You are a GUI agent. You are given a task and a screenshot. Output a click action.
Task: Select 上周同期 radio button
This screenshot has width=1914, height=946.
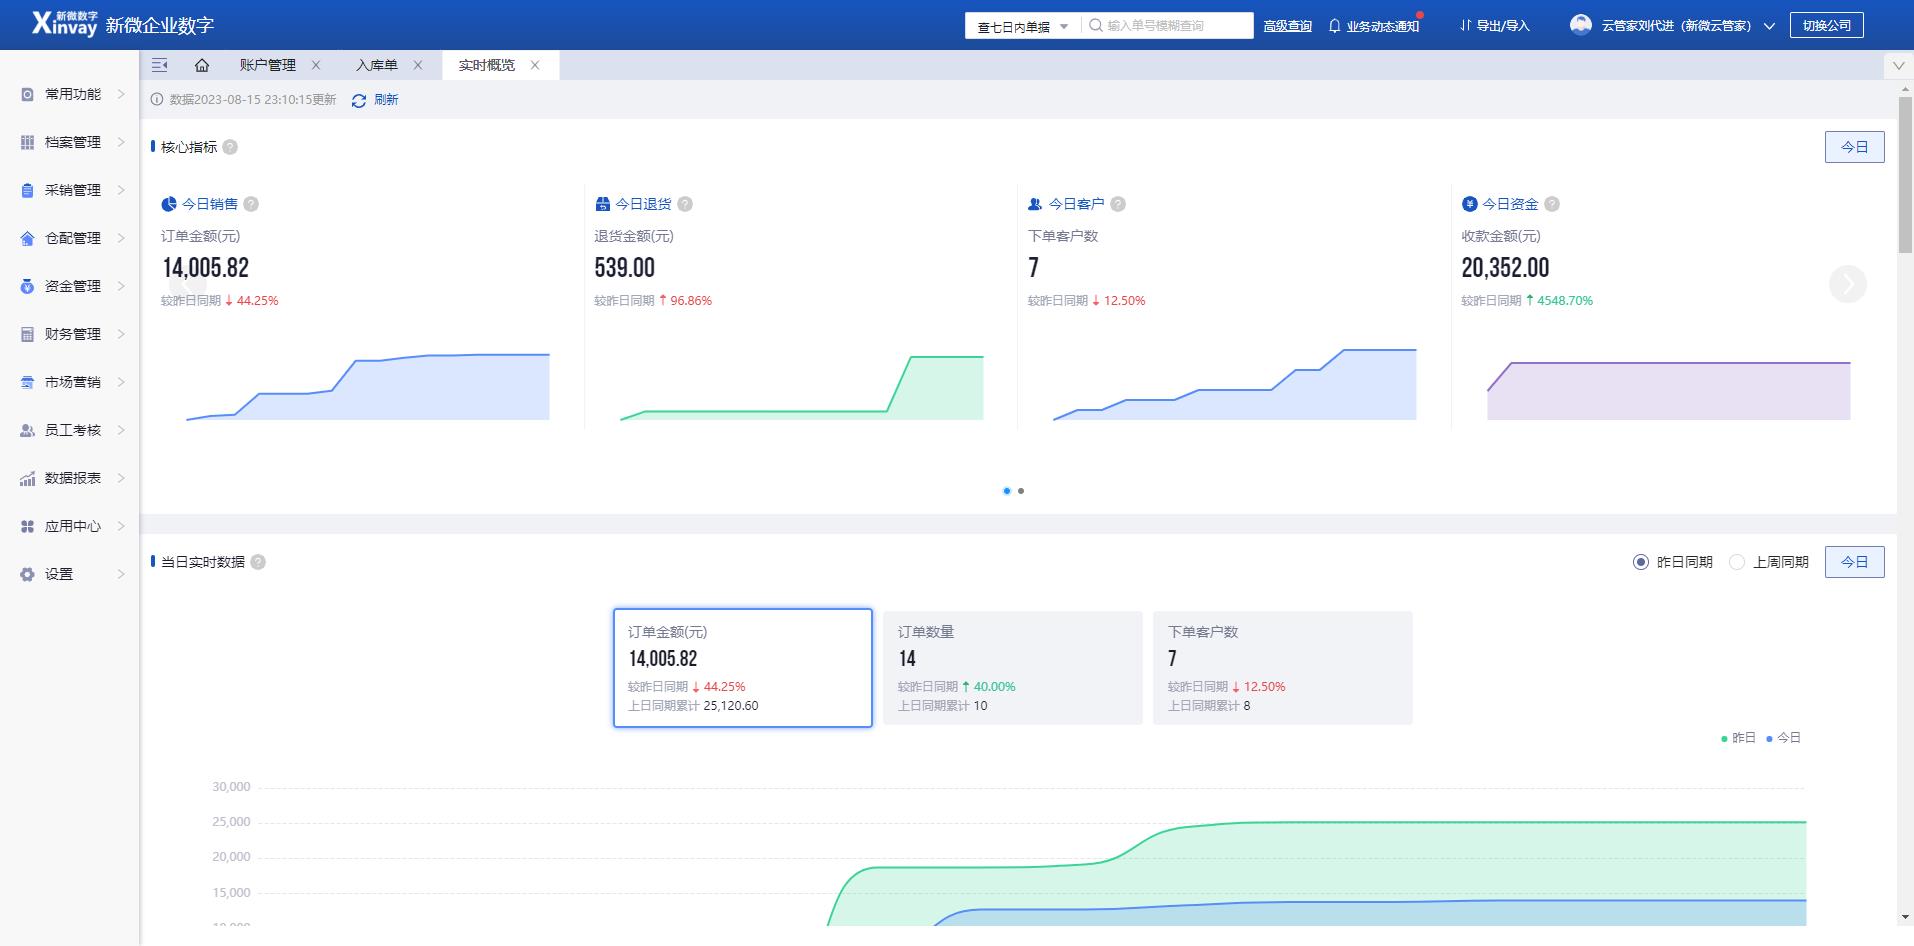pyautogui.click(x=1737, y=562)
